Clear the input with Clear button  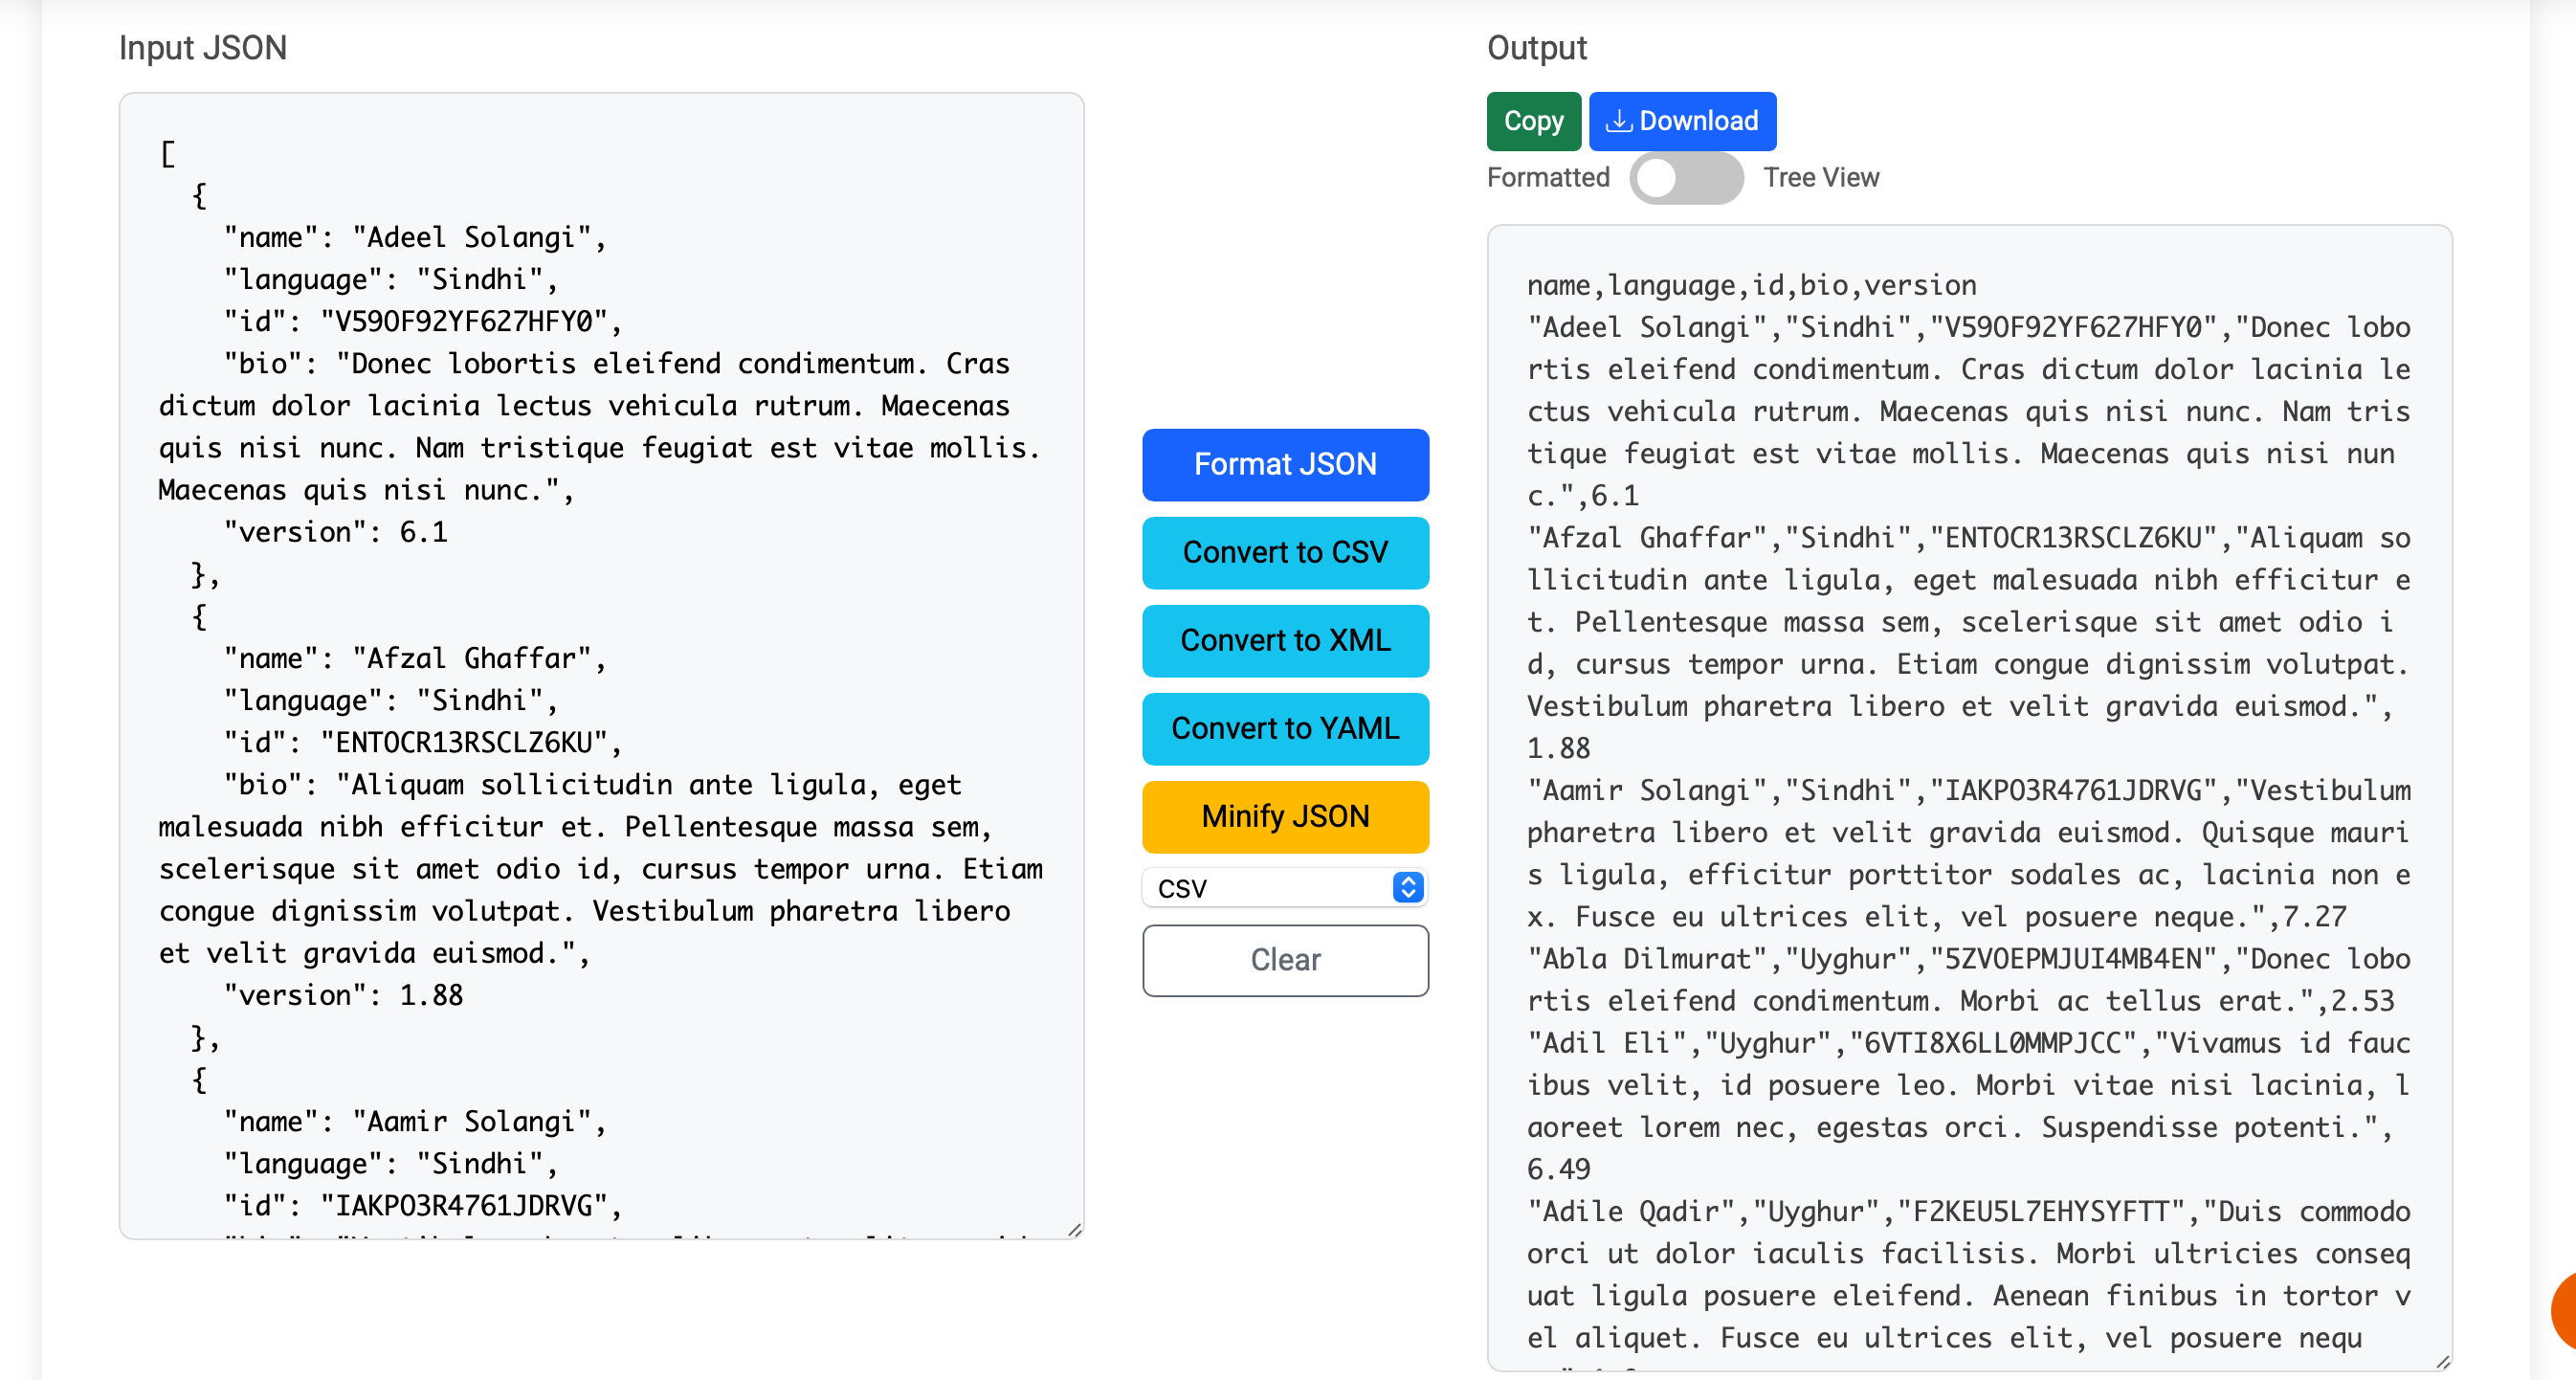(x=1285, y=960)
